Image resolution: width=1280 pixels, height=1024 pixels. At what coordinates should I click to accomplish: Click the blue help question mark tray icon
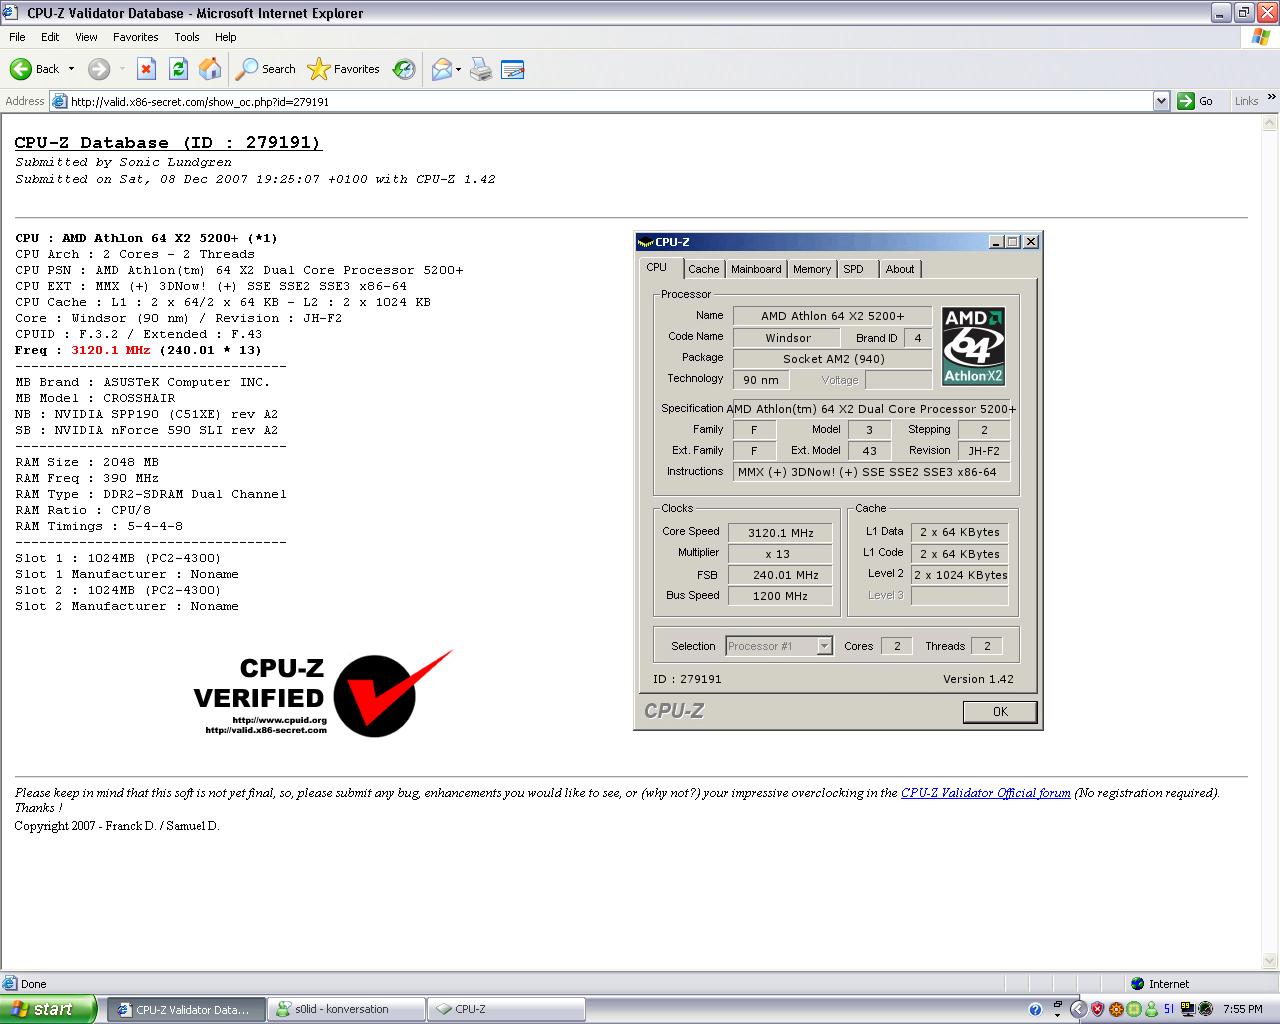pos(1035,1009)
